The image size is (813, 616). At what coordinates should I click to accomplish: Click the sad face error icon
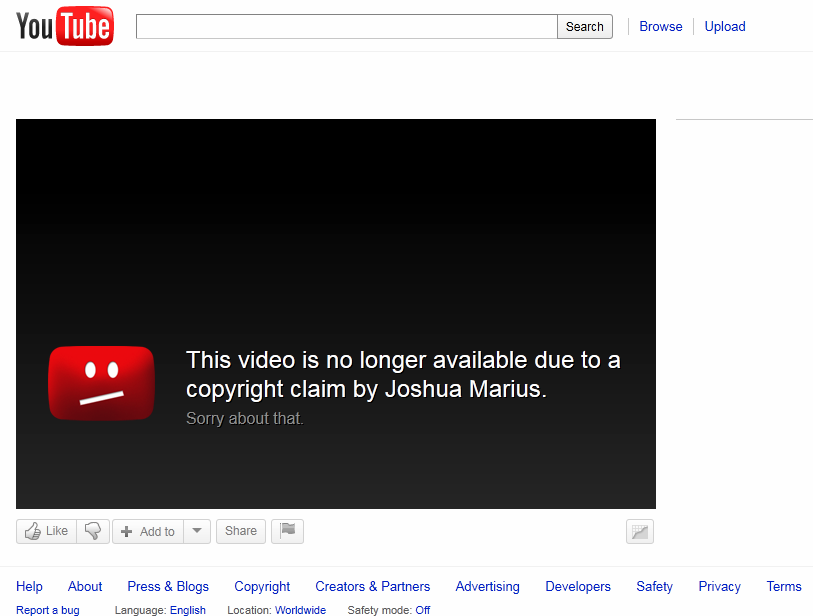point(102,383)
